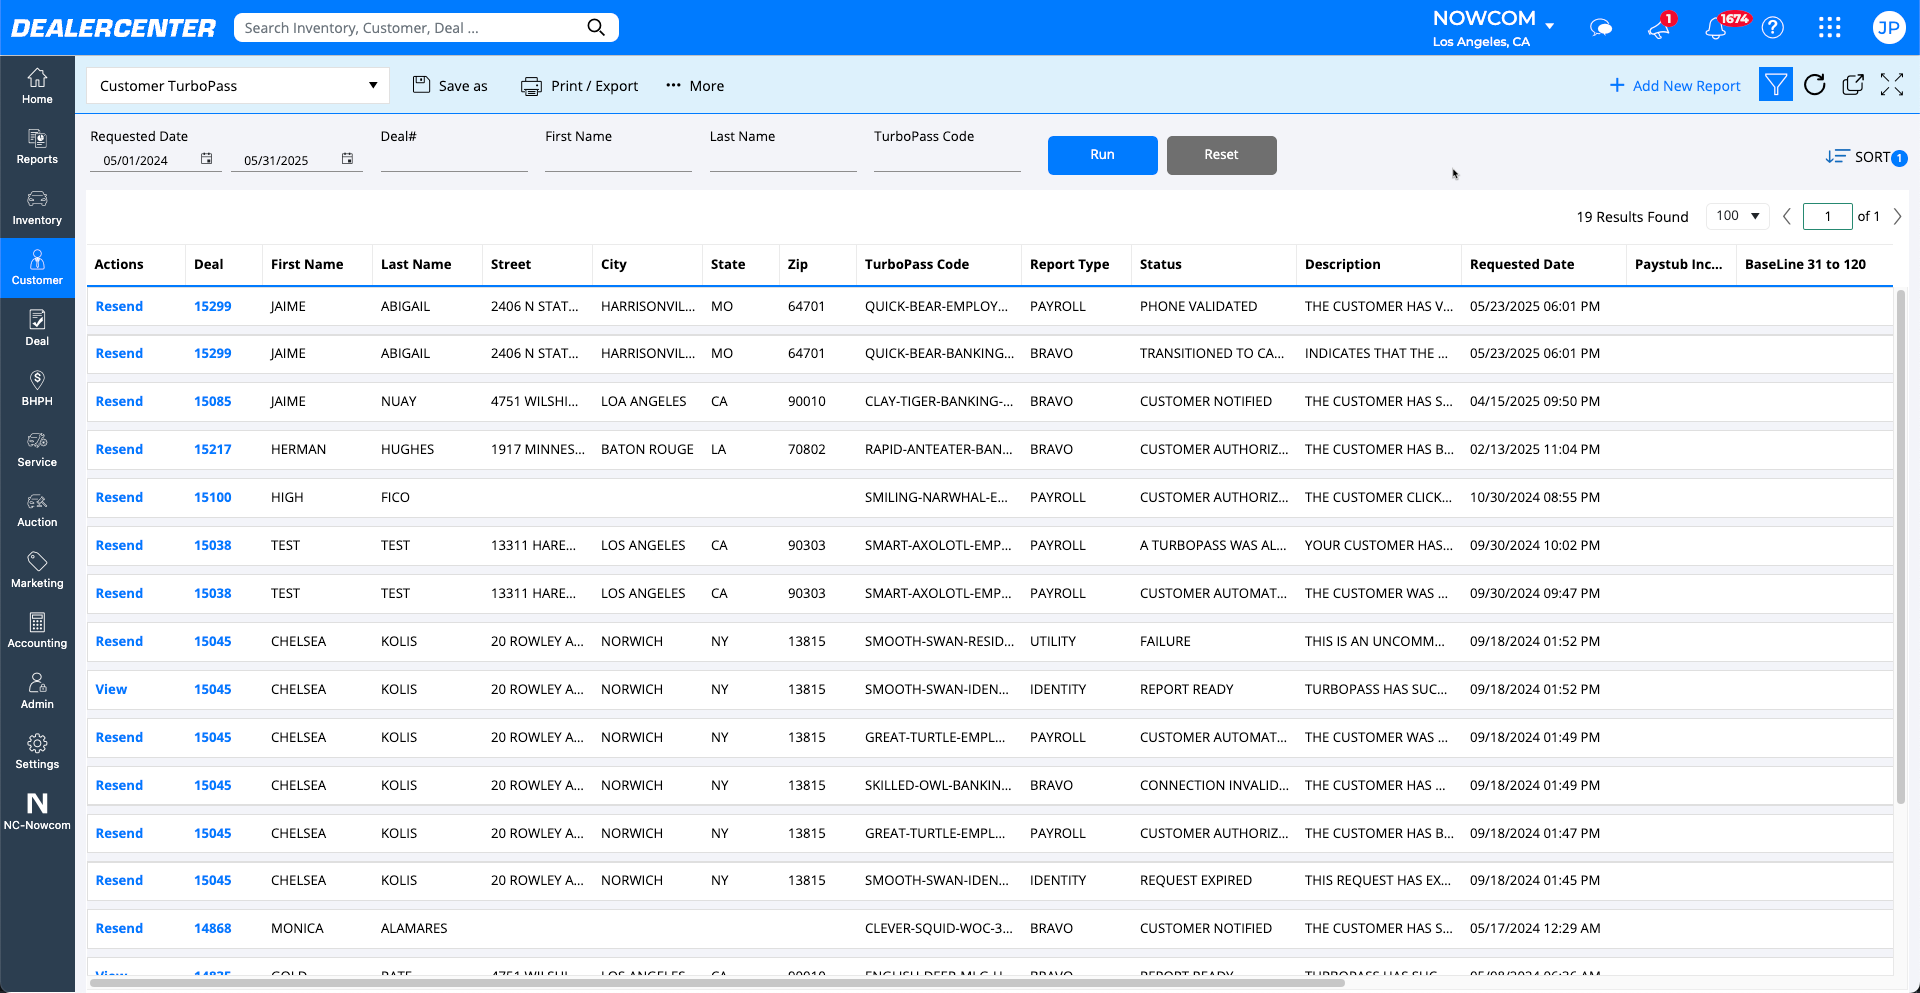The height and width of the screenshot is (993, 1920).
Task: Open deal 14868 link
Action: (x=212, y=928)
